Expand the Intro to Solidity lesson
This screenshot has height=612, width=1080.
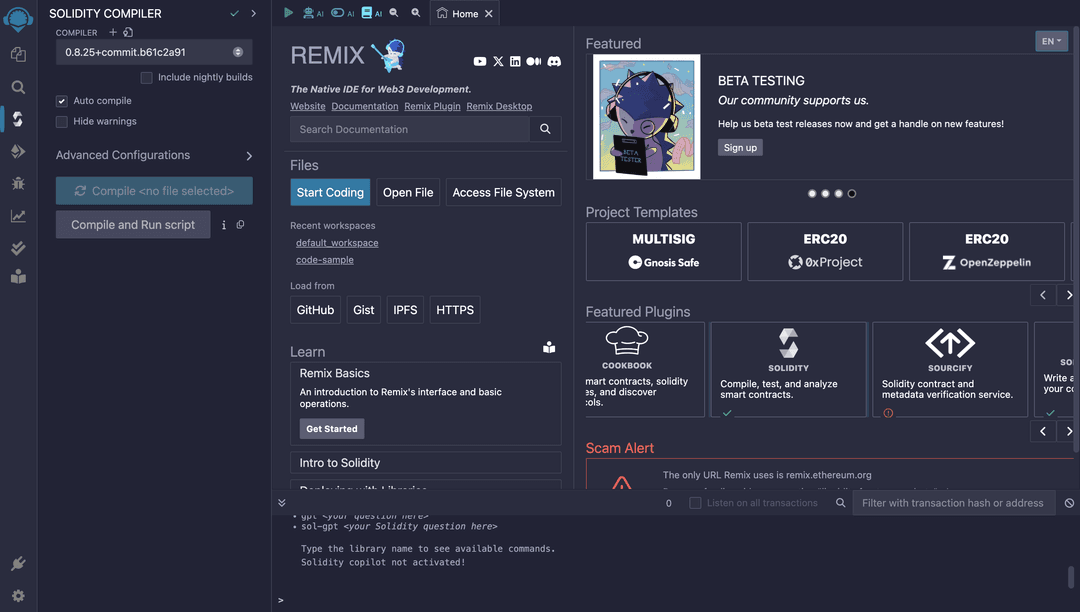pyautogui.click(x=426, y=463)
